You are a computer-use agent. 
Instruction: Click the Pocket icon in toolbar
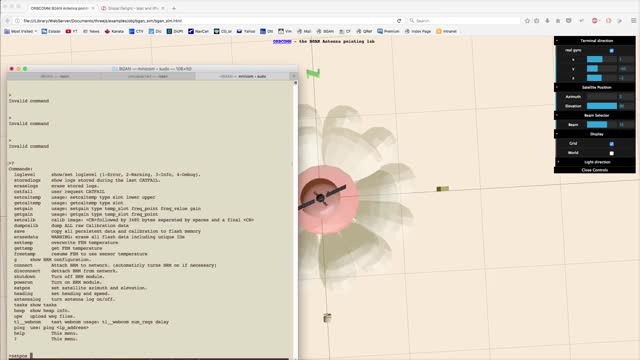[569, 21]
